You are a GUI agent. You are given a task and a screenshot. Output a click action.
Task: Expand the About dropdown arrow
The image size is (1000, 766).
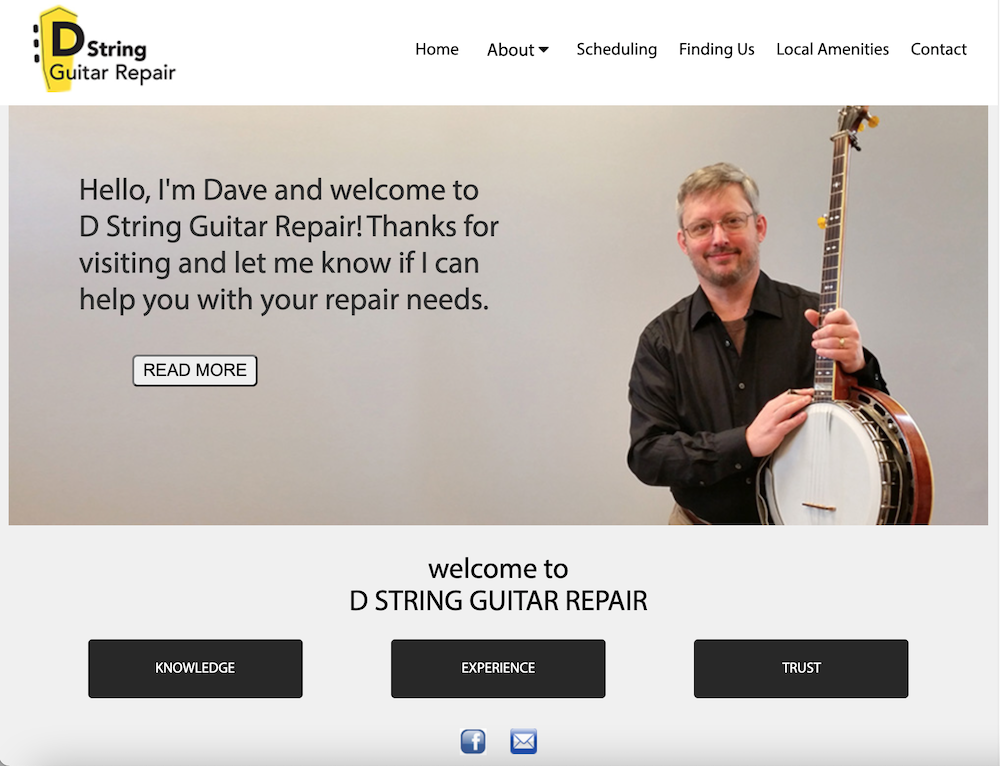click(x=543, y=50)
